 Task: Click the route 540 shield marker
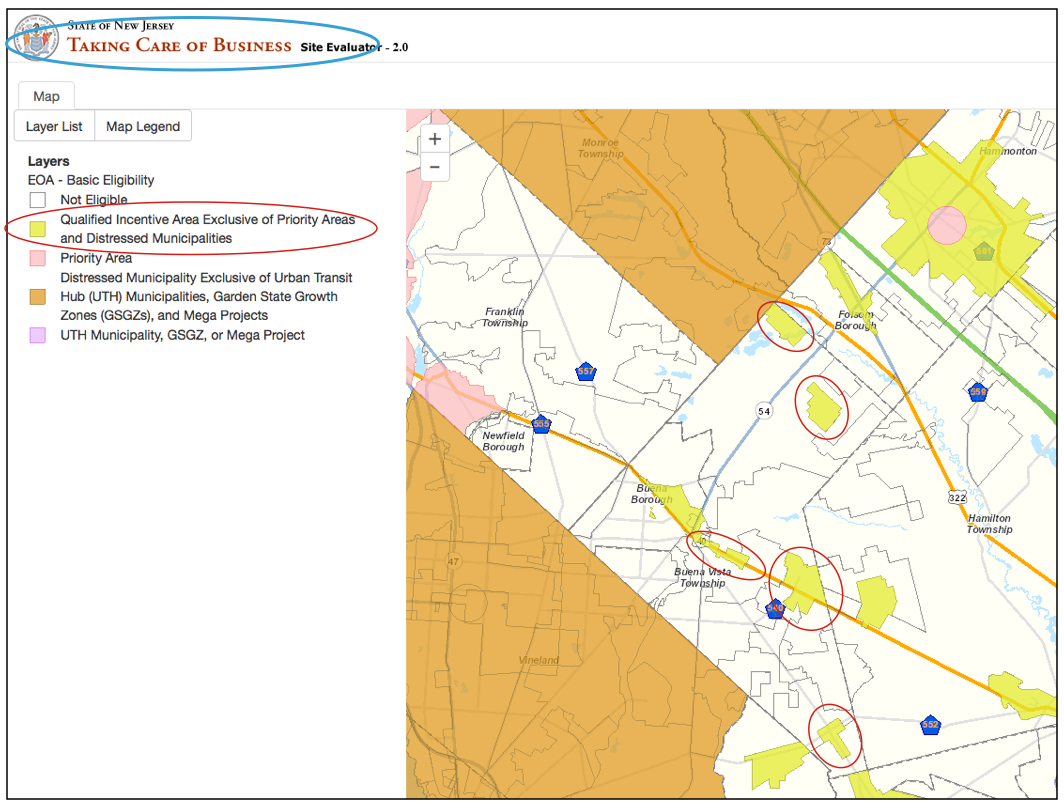coord(775,608)
